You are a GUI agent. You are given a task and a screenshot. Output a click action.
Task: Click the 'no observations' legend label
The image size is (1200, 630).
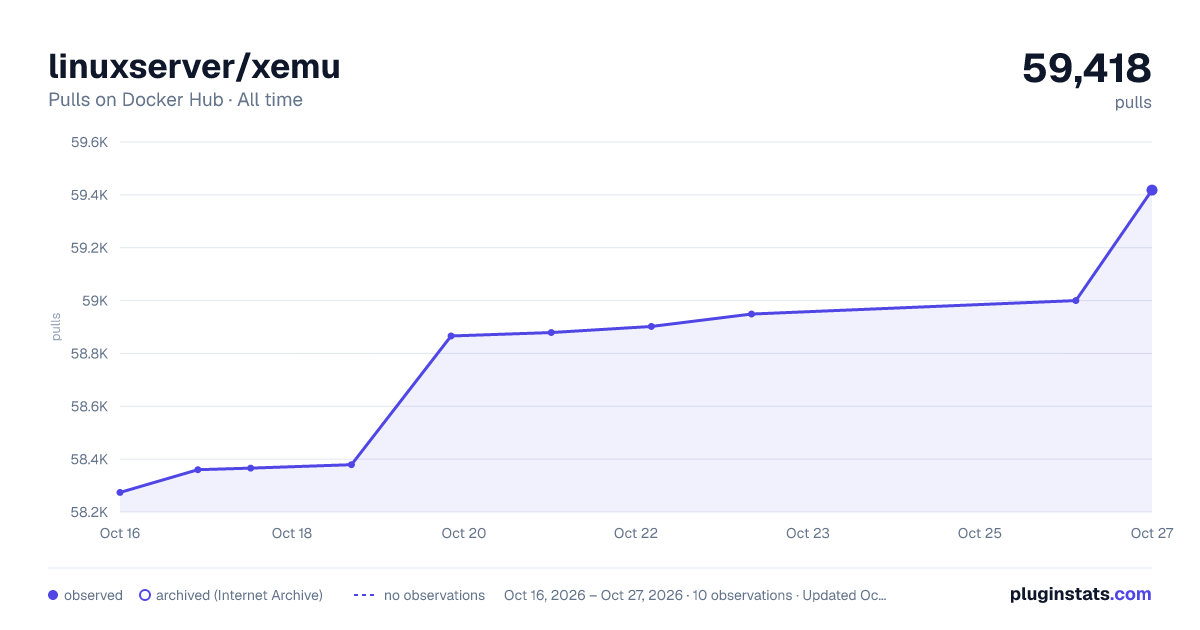coord(434,595)
